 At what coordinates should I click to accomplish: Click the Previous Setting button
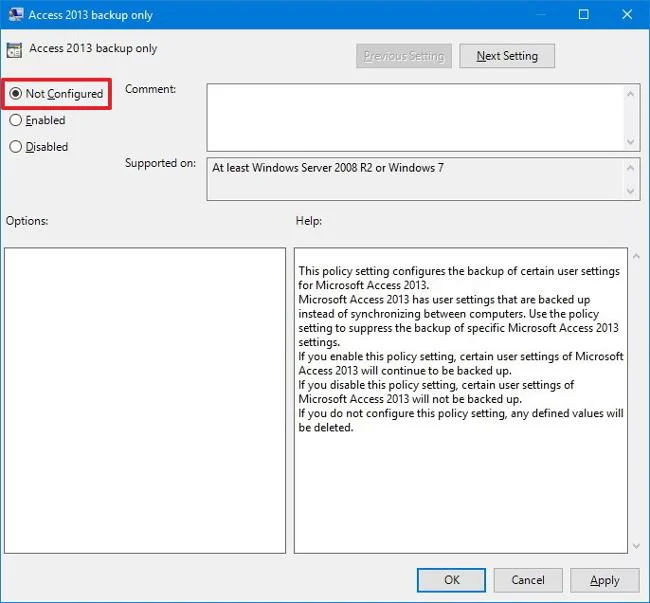[x=404, y=56]
